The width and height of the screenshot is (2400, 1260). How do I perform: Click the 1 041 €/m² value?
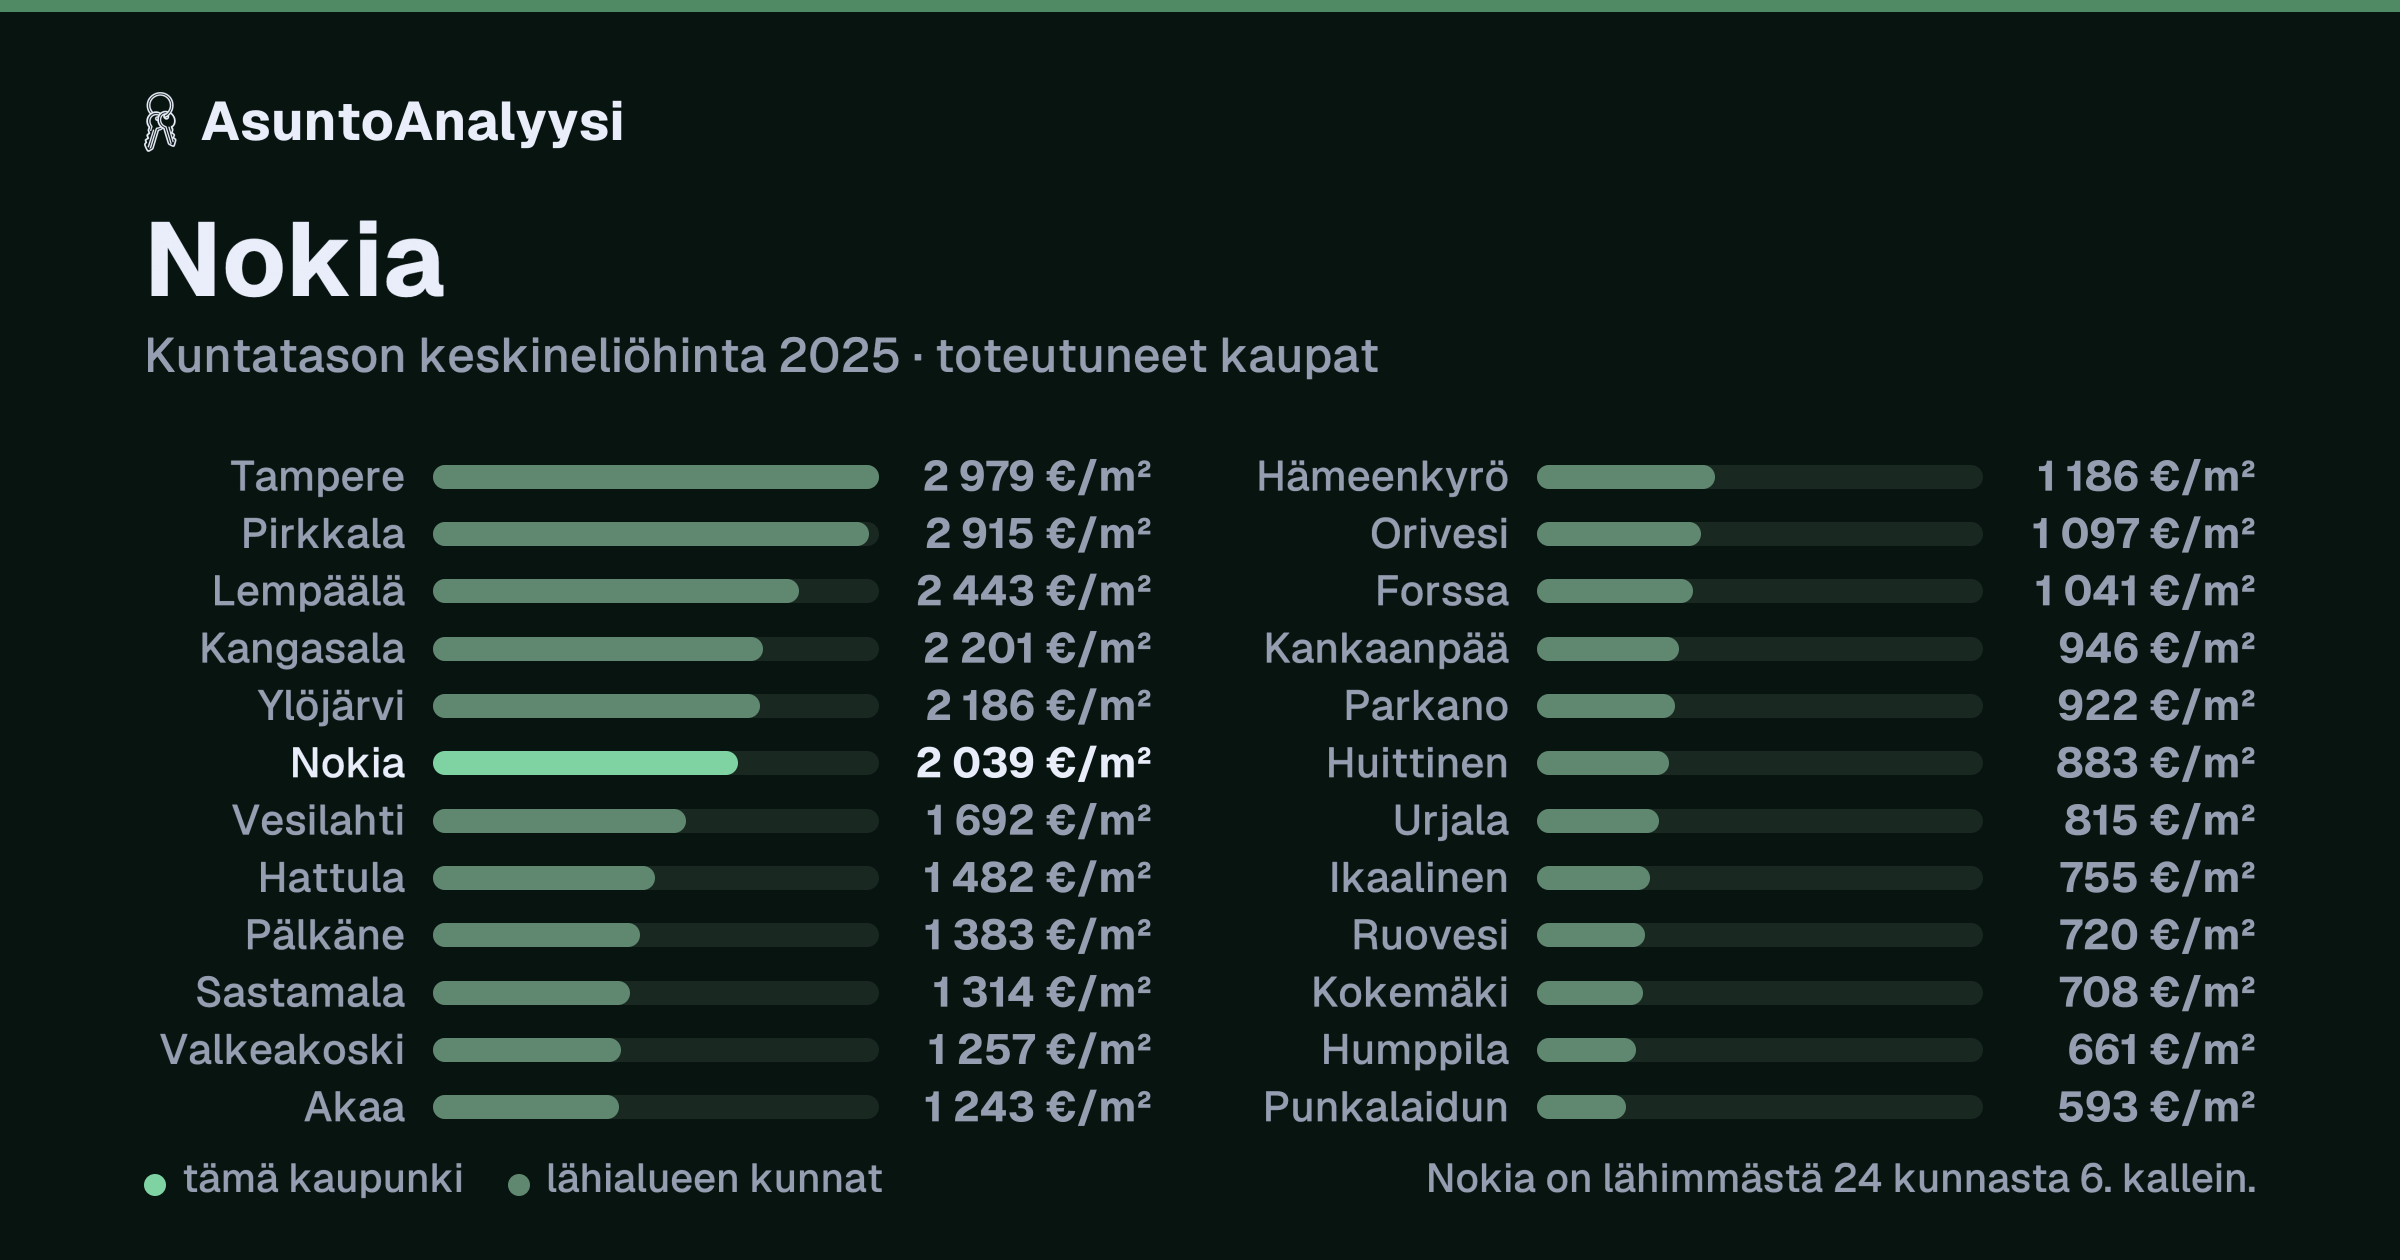2145,591
